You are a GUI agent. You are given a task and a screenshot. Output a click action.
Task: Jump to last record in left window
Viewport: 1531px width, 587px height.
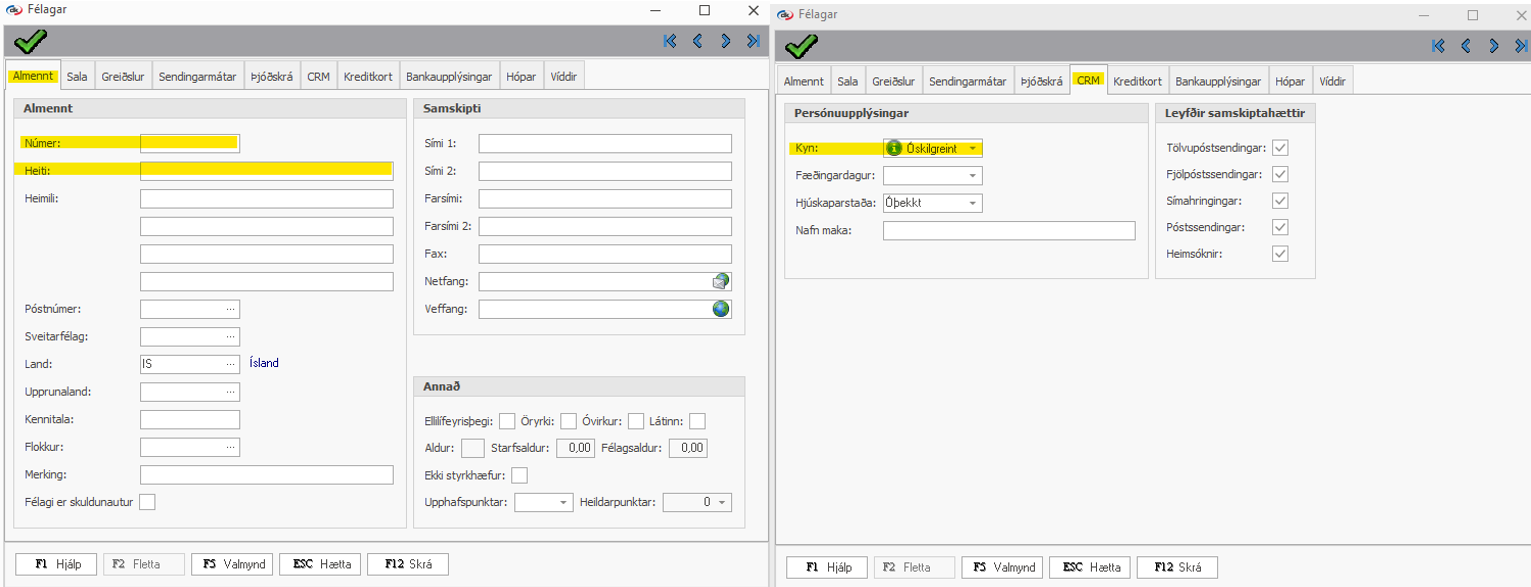753,41
